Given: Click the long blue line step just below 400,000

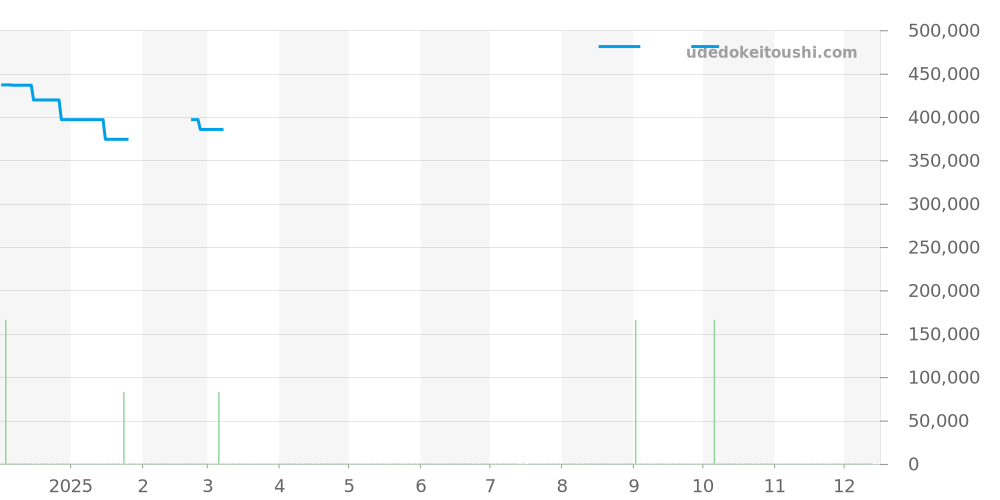Looking at the screenshot, I should coord(82,119).
